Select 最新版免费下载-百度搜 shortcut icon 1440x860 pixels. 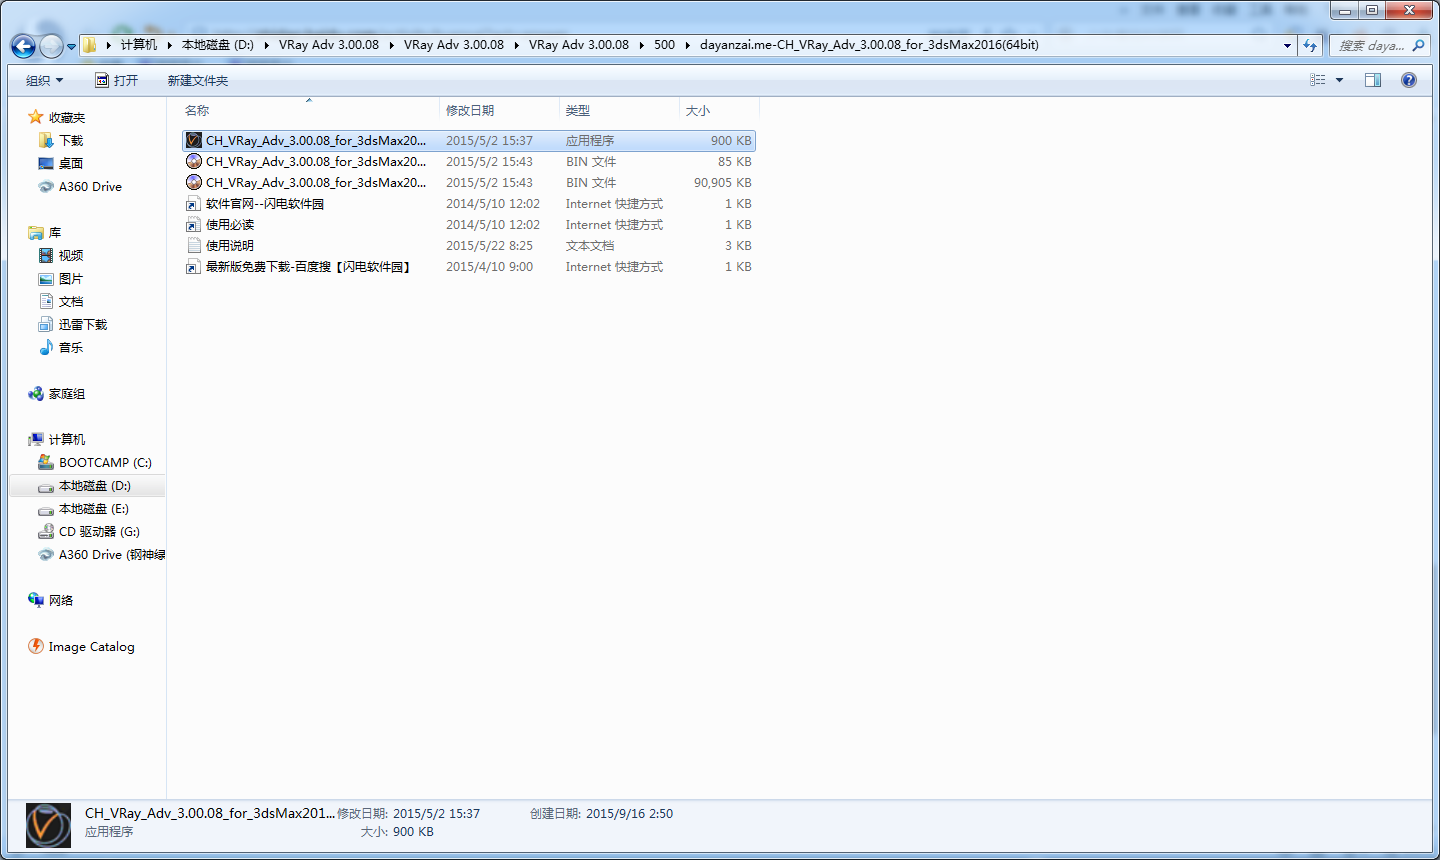point(194,267)
